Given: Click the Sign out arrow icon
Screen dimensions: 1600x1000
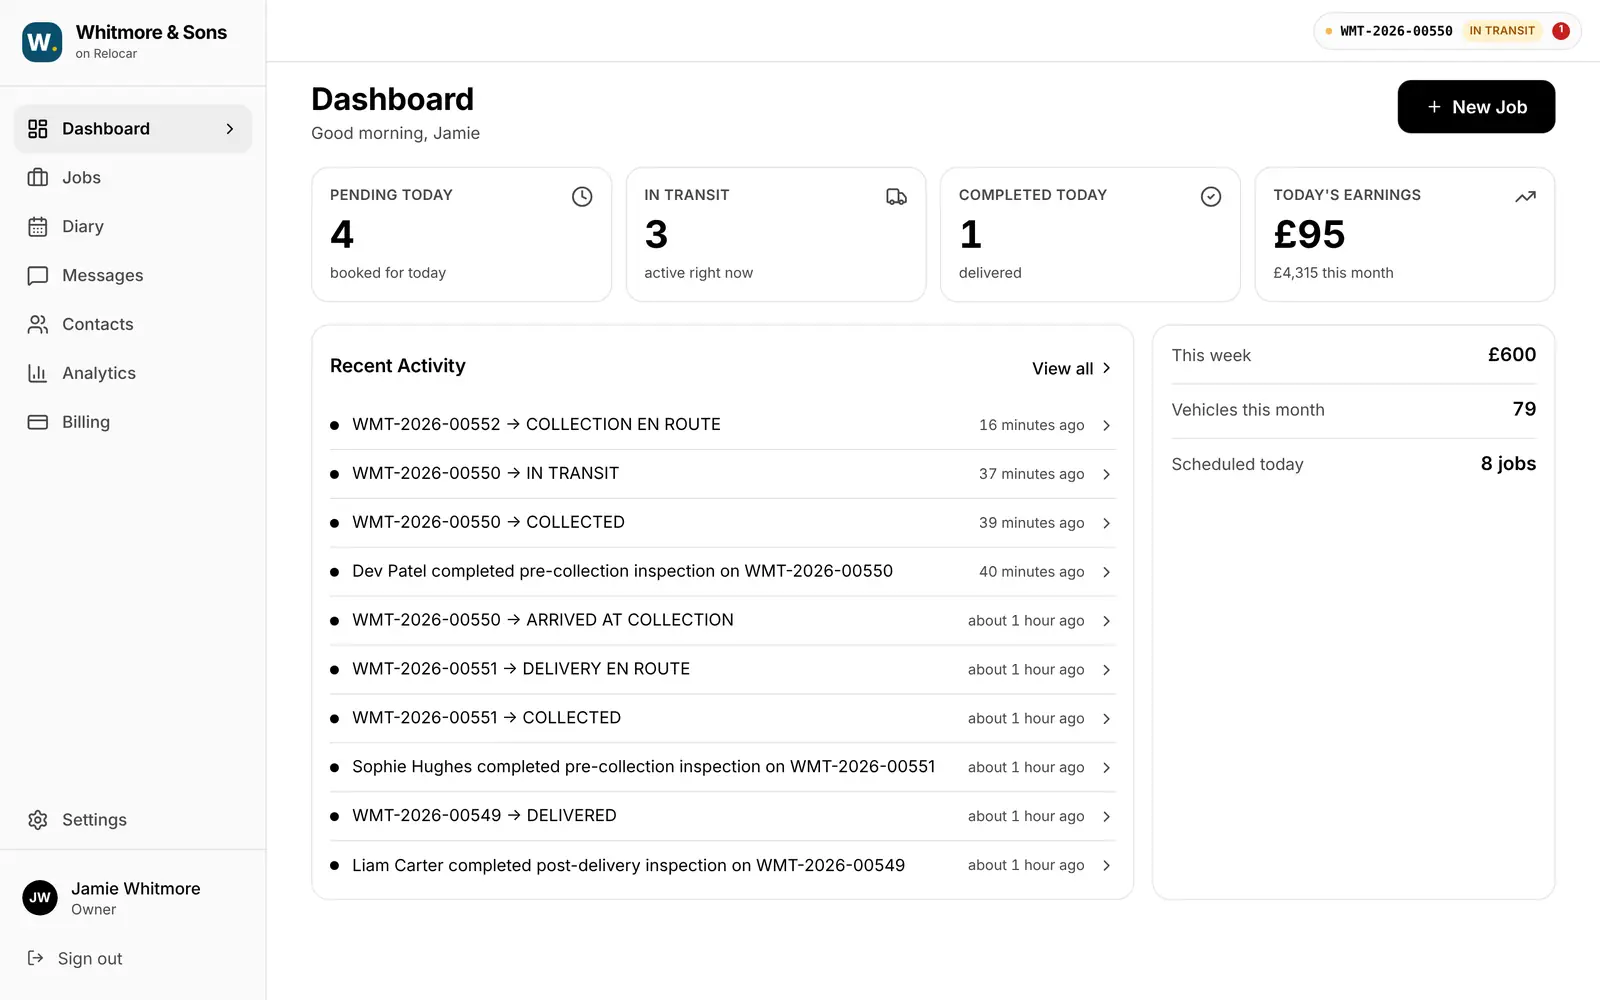Looking at the screenshot, I should pos(35,958).
